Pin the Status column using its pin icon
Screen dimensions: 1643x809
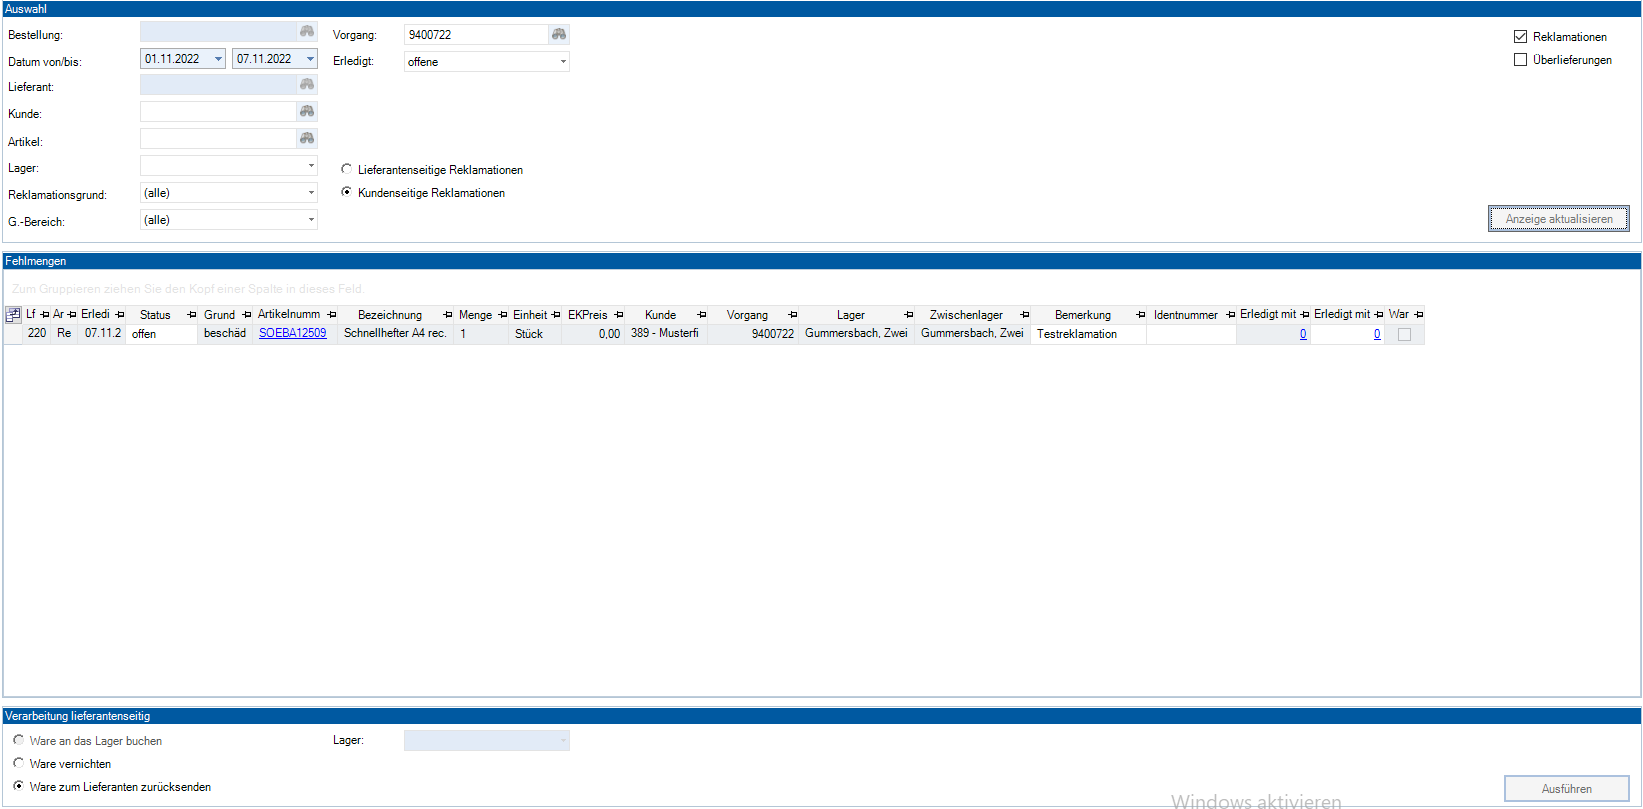pyautogui.click(x=192, y=315)
